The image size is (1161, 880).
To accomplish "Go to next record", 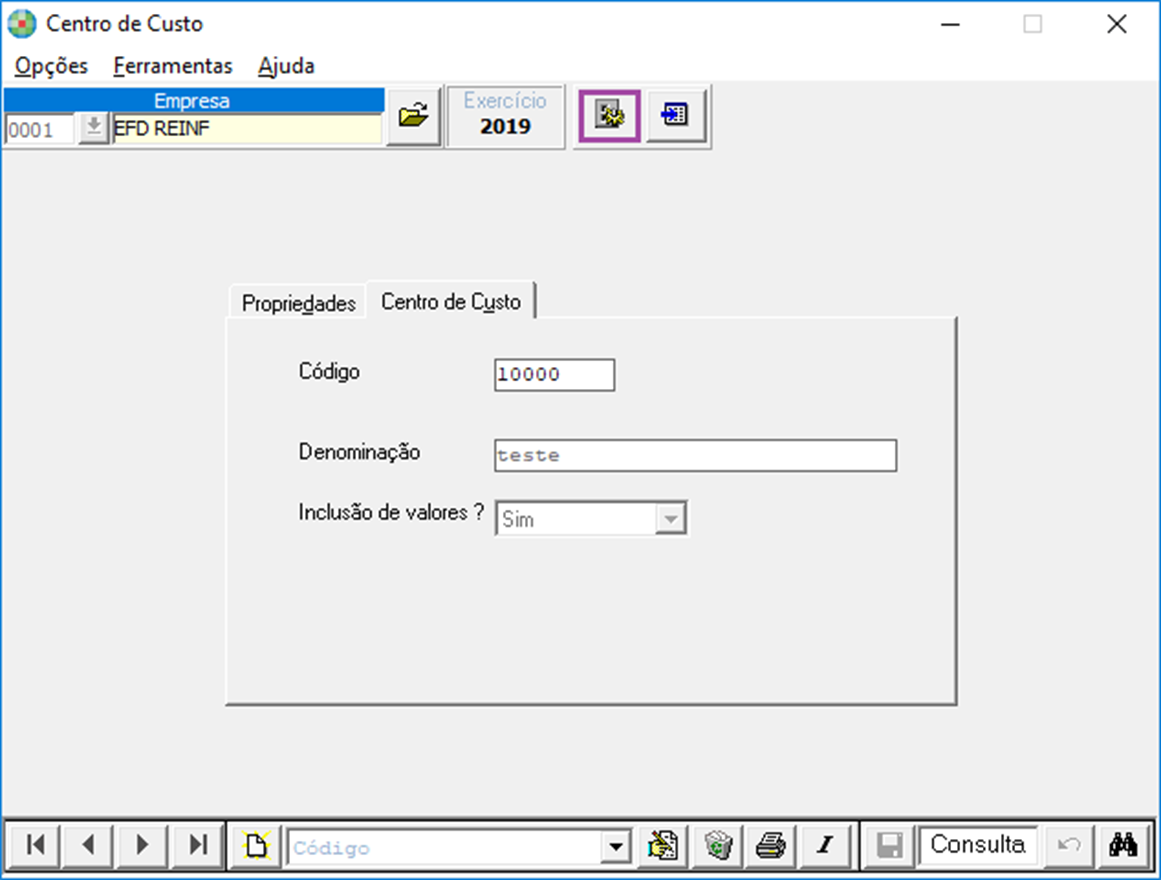I will coord(142,844).
